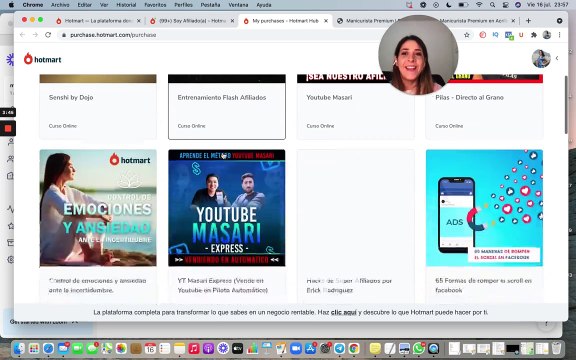Open Chrome's three-dot menu
The height and width of the screenshot is (360, 576).
point(559,35)
